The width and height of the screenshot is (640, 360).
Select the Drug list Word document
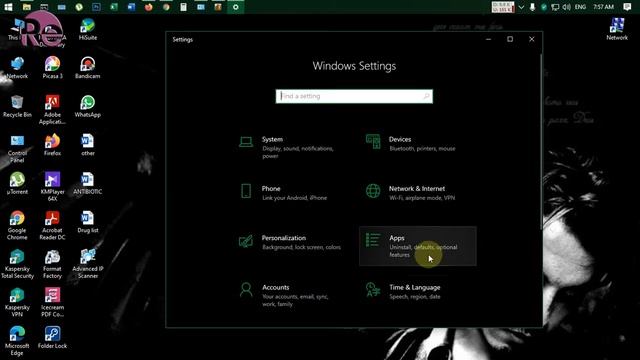coord(88,222)
